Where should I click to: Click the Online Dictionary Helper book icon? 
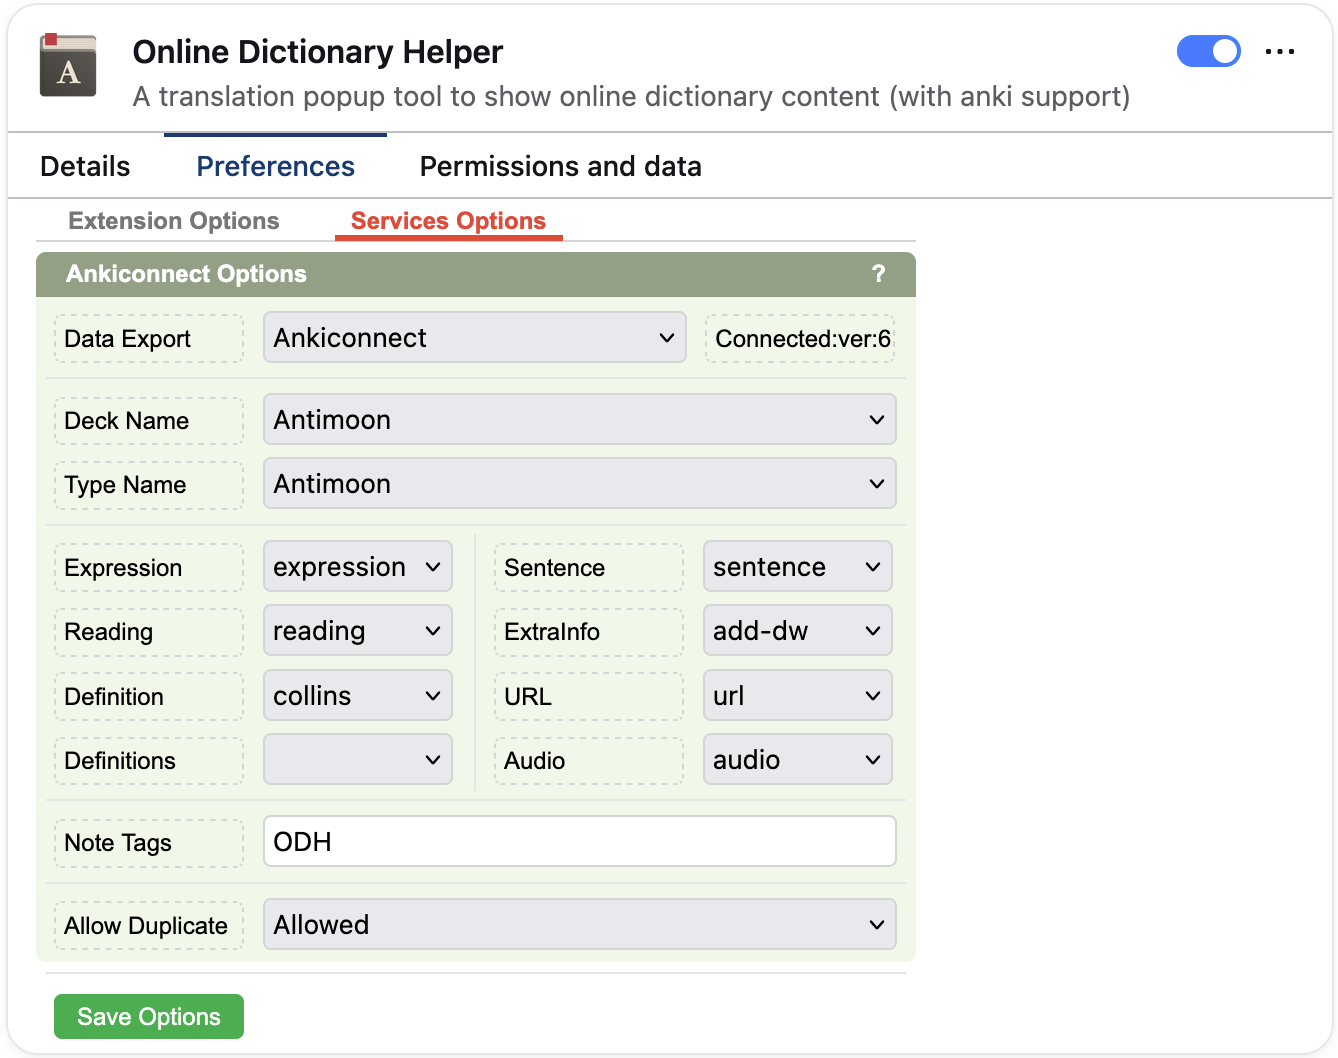coord(68,66)
